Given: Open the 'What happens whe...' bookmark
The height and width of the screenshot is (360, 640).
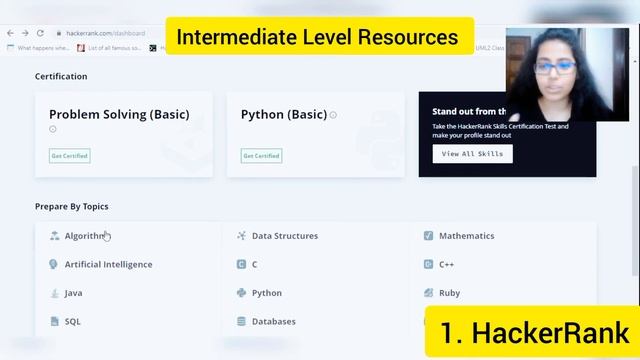Looking at the screenshot, I should [x=39, y=48].
